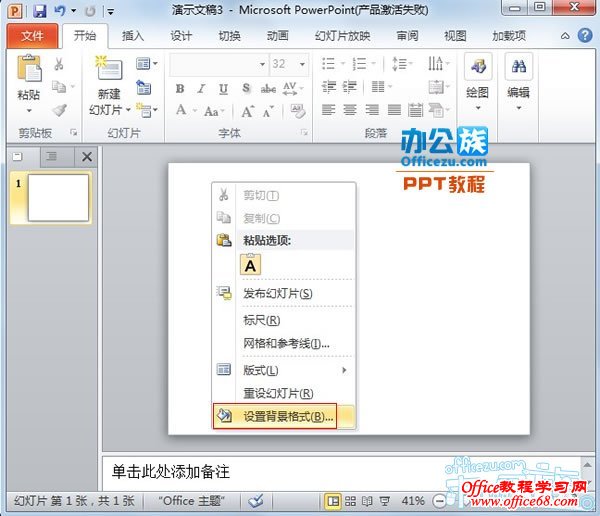Click the spell check icon in status bar
This screenshot has width=600, height=516.
[x=257, y=500]
